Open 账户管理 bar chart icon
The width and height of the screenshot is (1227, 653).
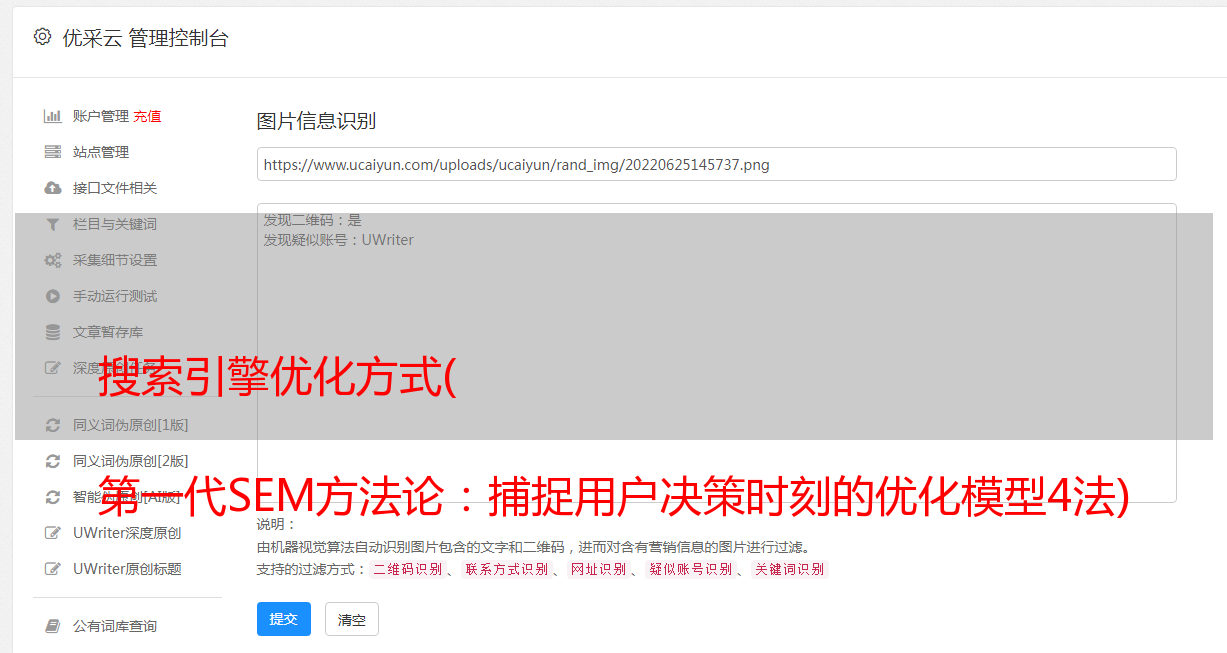tap(53, 116)
